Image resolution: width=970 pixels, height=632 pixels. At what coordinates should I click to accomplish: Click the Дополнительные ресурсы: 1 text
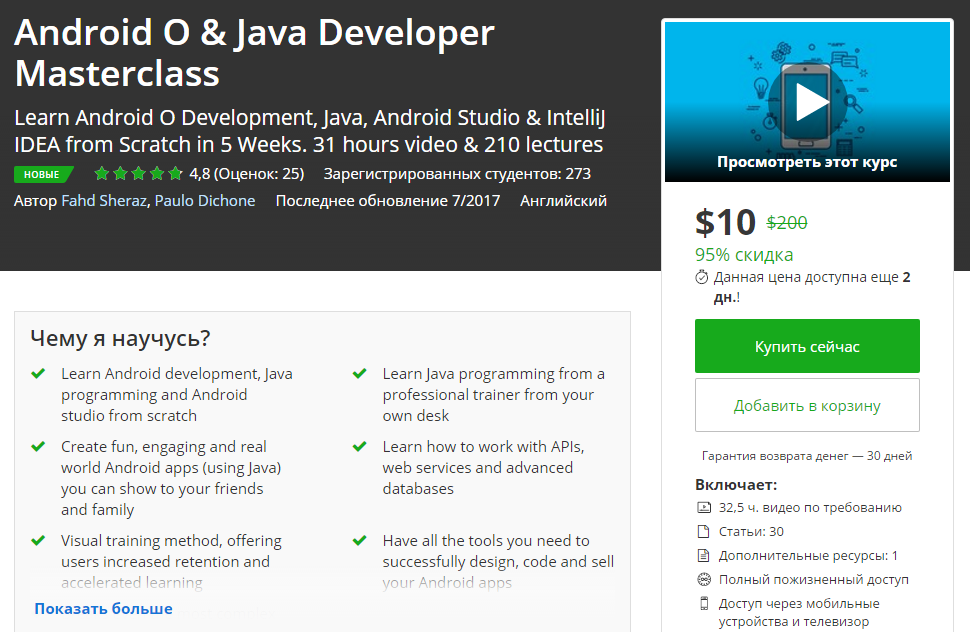pyautogui.click(x=808, y=555)
